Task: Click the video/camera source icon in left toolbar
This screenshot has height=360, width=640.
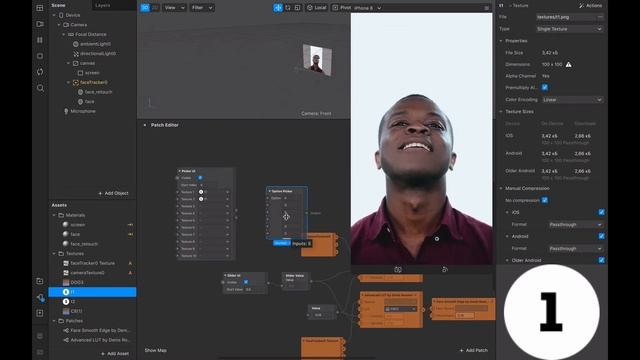Action: tap(40, 24)
